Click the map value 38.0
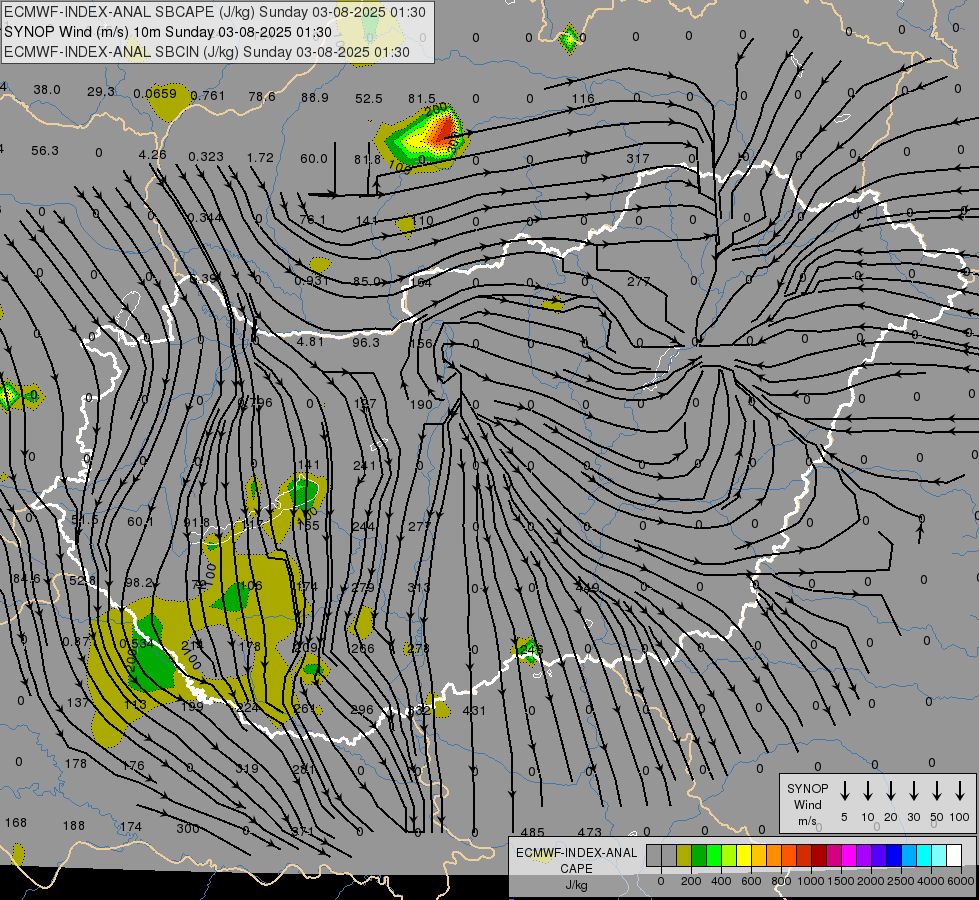The width and height of the screenshot is (979, 900). [47, 90]
